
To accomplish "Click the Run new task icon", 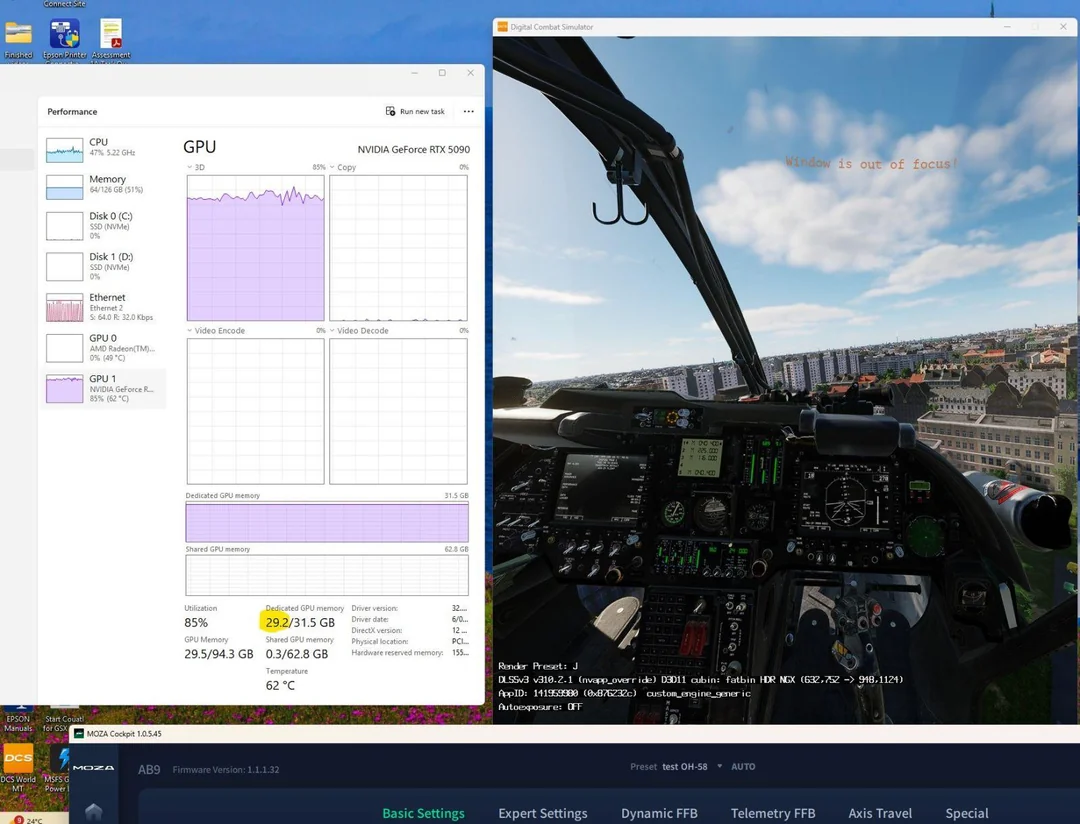I will click(391, 111).
